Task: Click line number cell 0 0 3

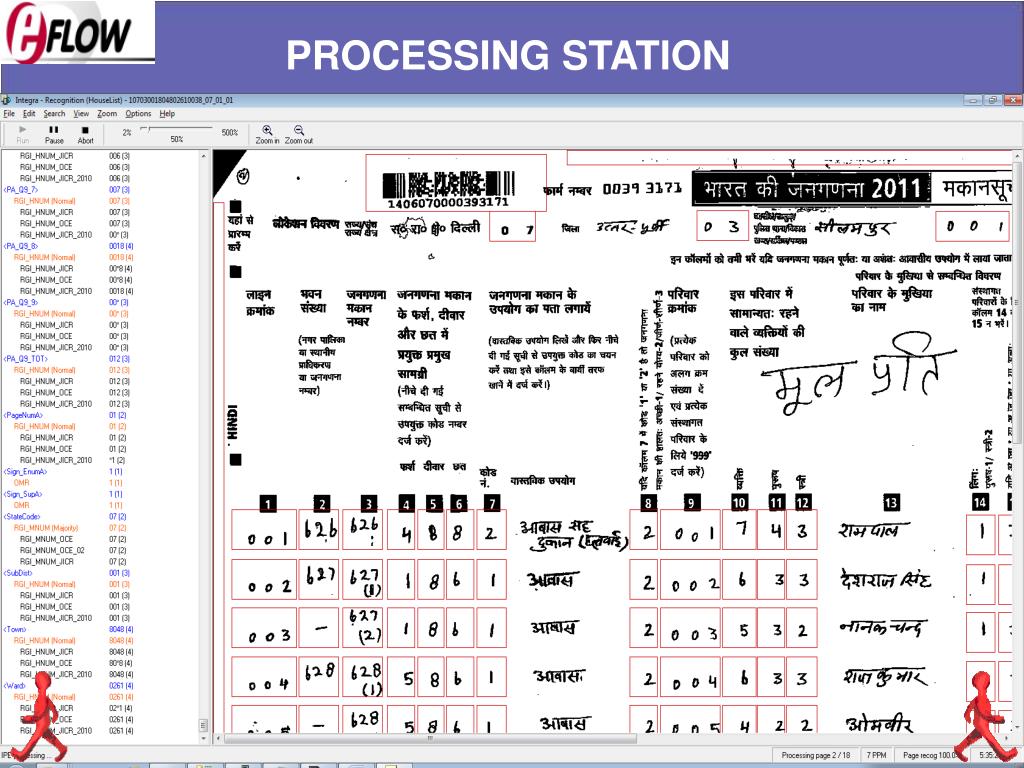Action: [x=264, y=628]
